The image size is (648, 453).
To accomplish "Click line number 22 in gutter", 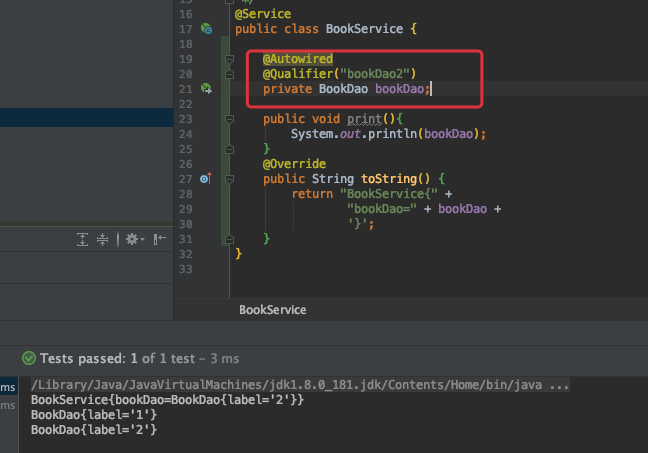I will (186, 104).
